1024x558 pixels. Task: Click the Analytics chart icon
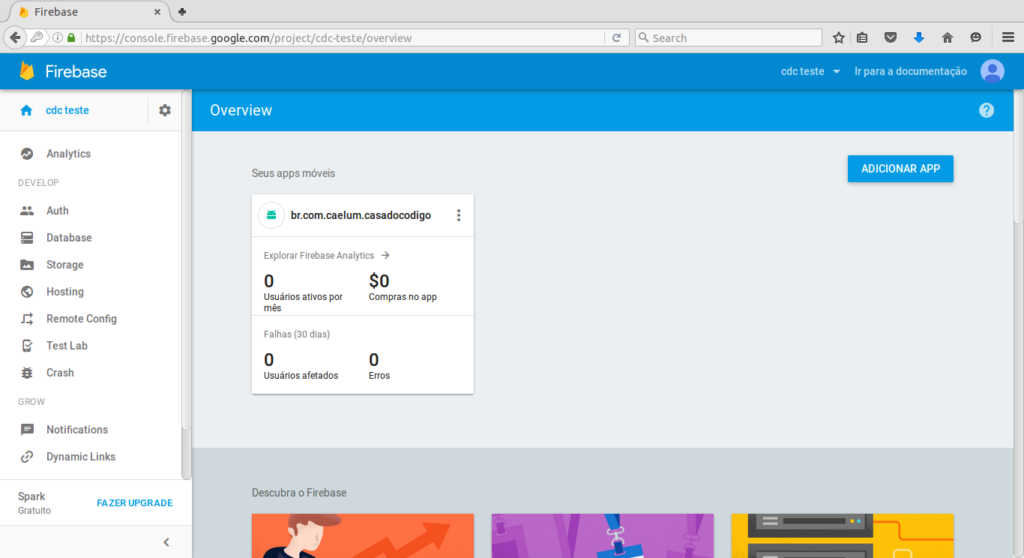coord(27,154)
